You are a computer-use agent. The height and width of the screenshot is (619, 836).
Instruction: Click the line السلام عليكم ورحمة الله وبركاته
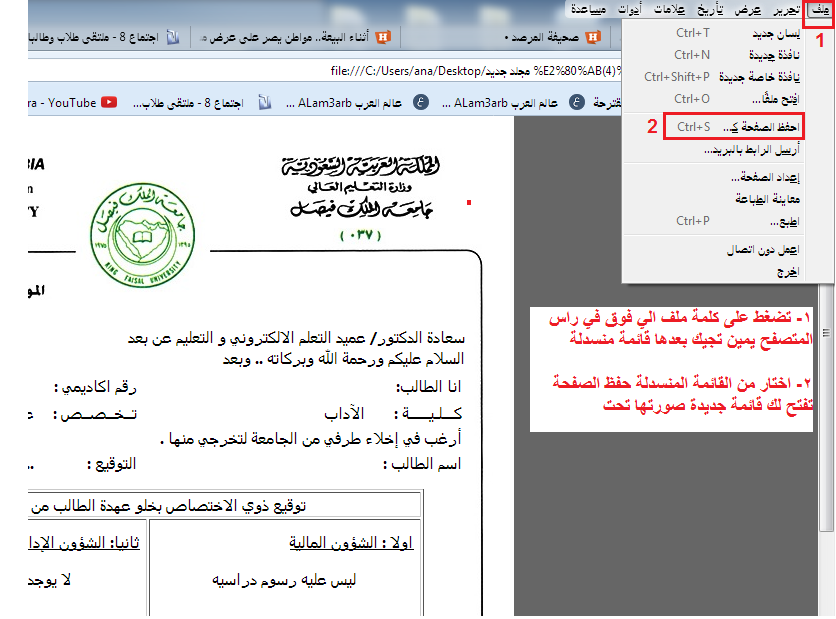pos(343,359)
